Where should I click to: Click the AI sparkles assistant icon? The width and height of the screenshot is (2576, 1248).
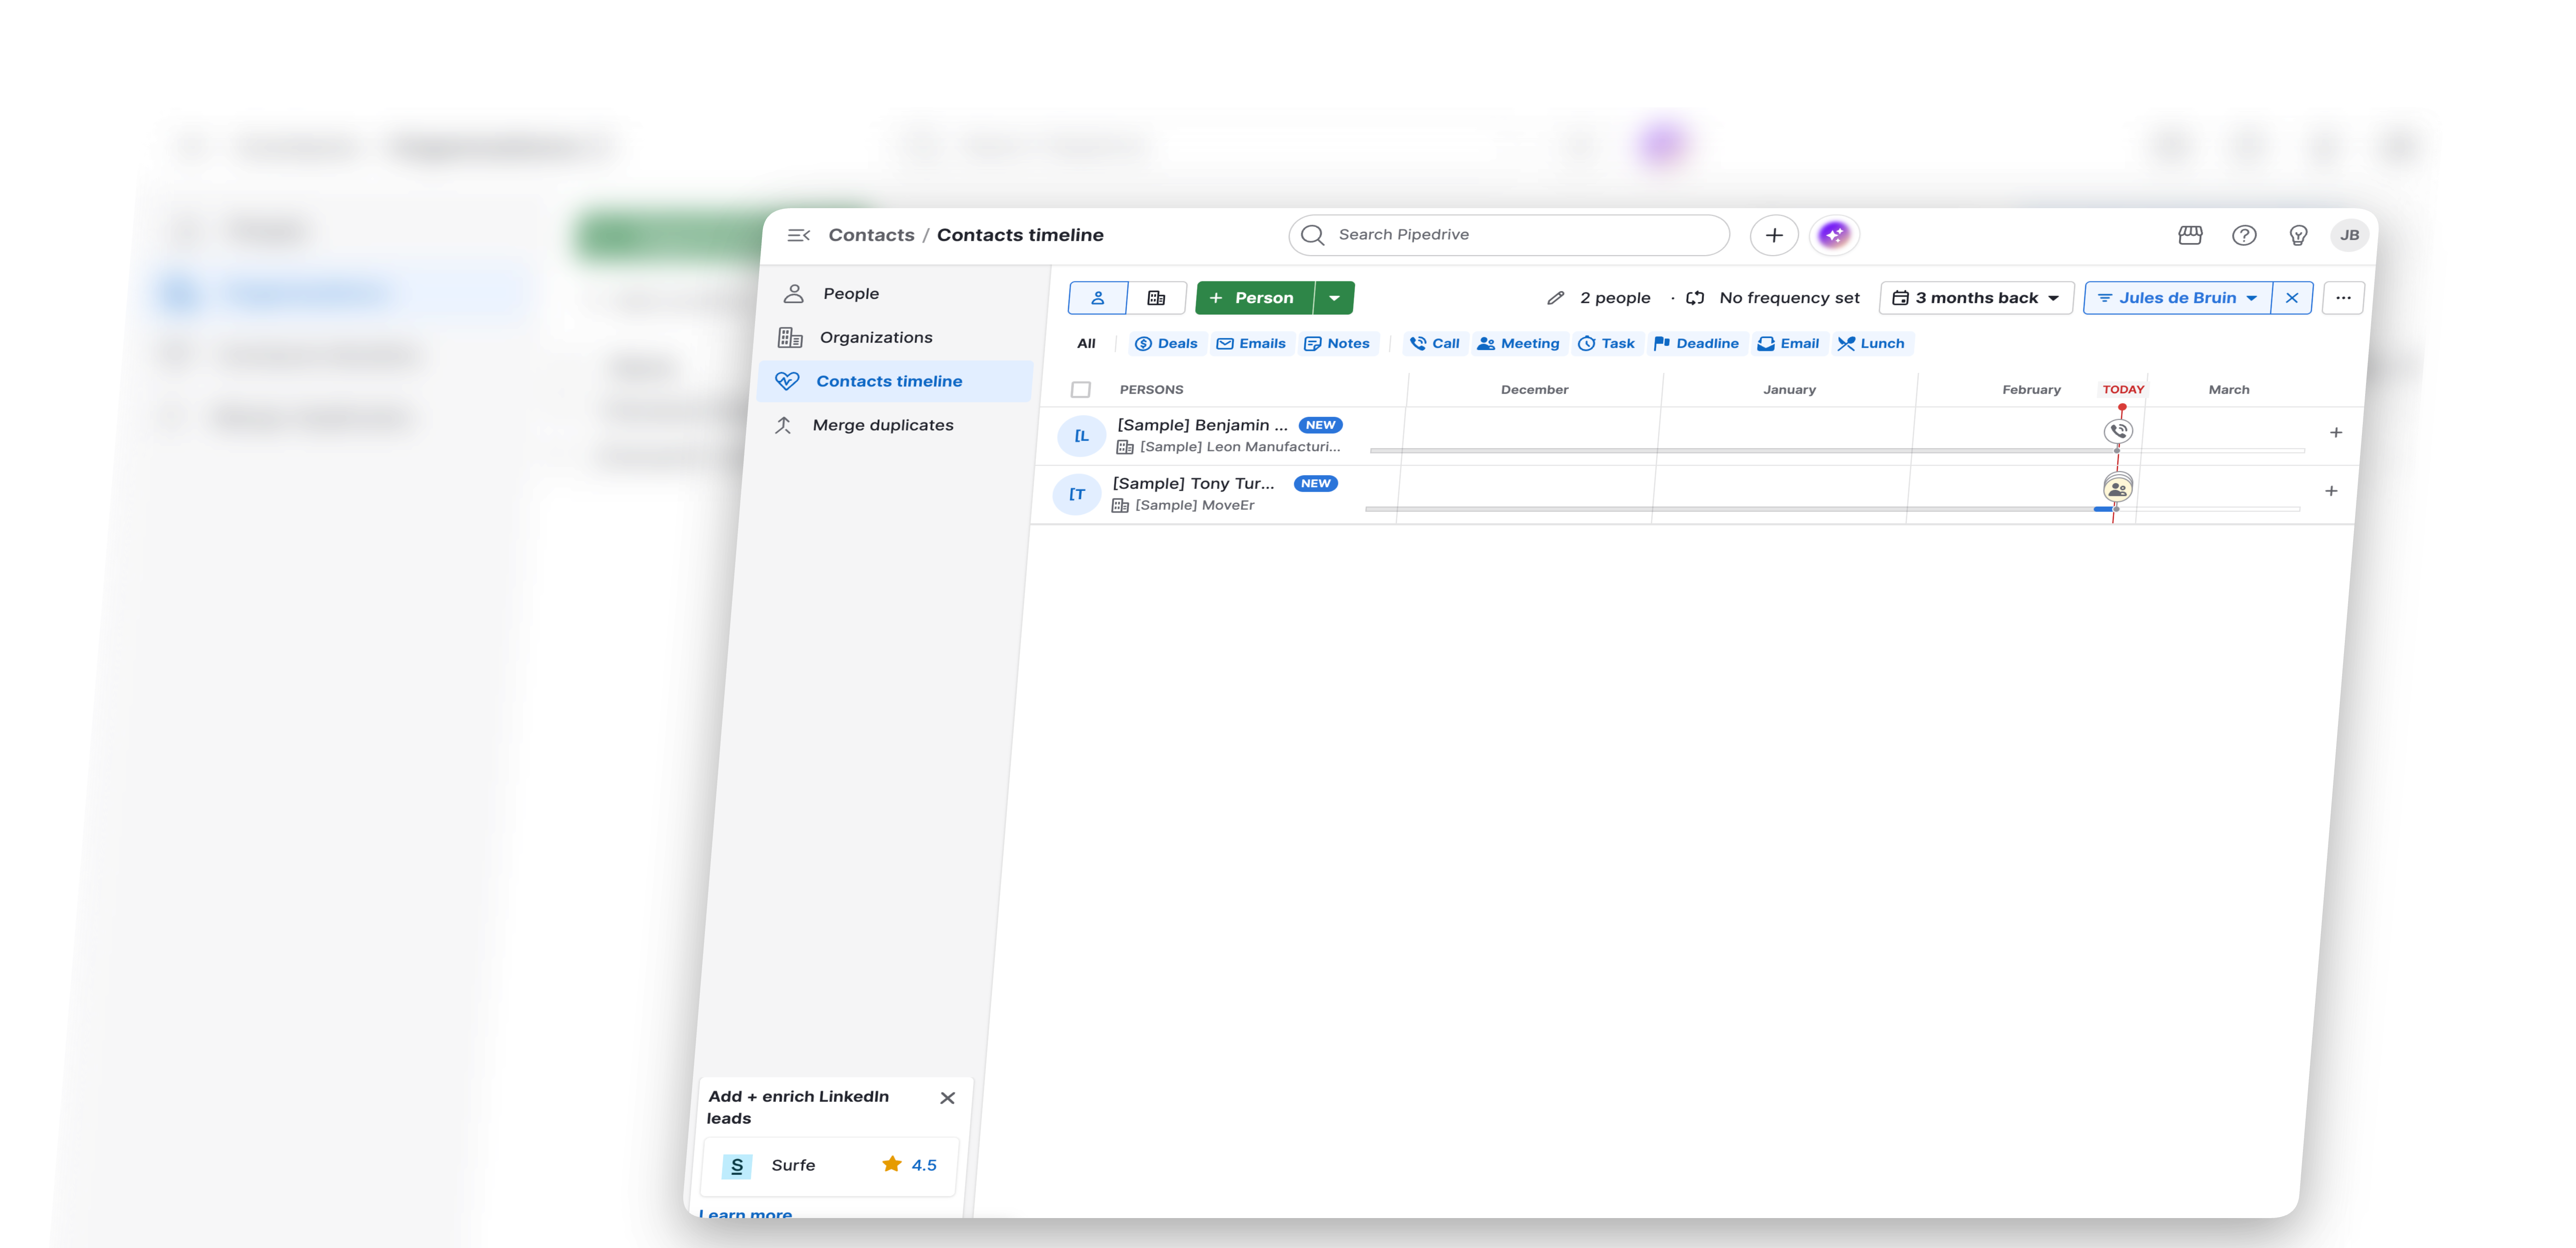1835,234
